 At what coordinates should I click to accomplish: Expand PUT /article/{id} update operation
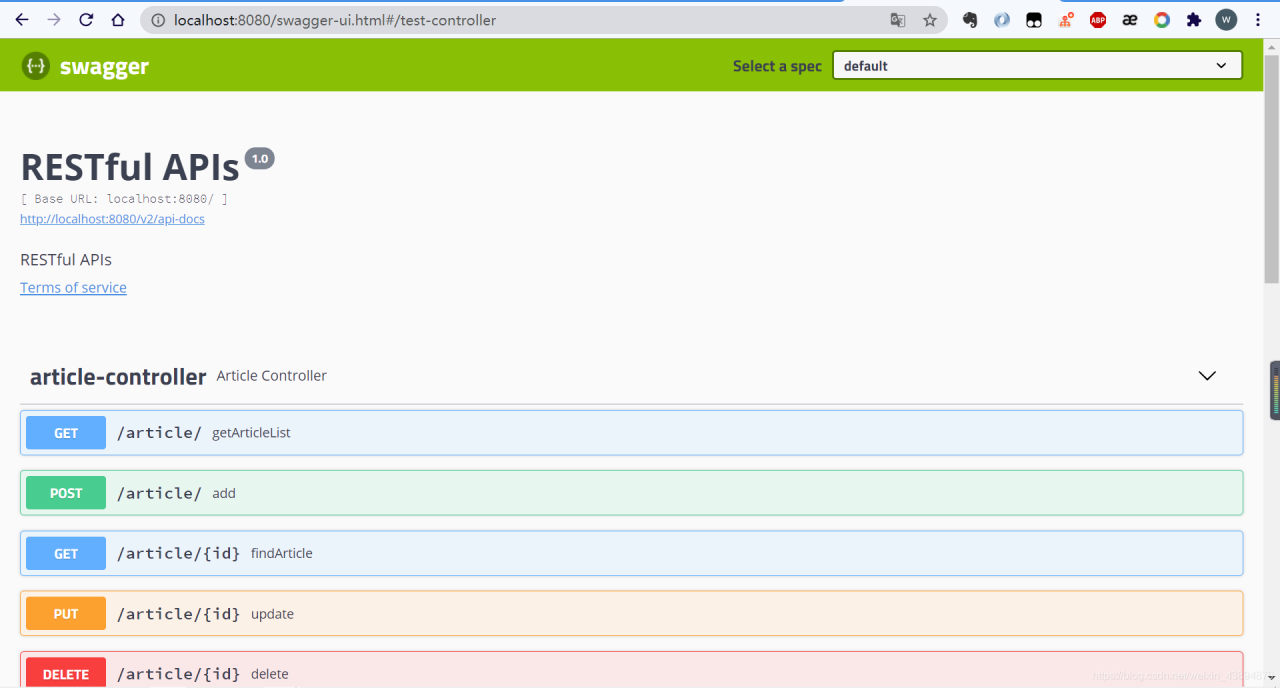click(x=631, y=613)
